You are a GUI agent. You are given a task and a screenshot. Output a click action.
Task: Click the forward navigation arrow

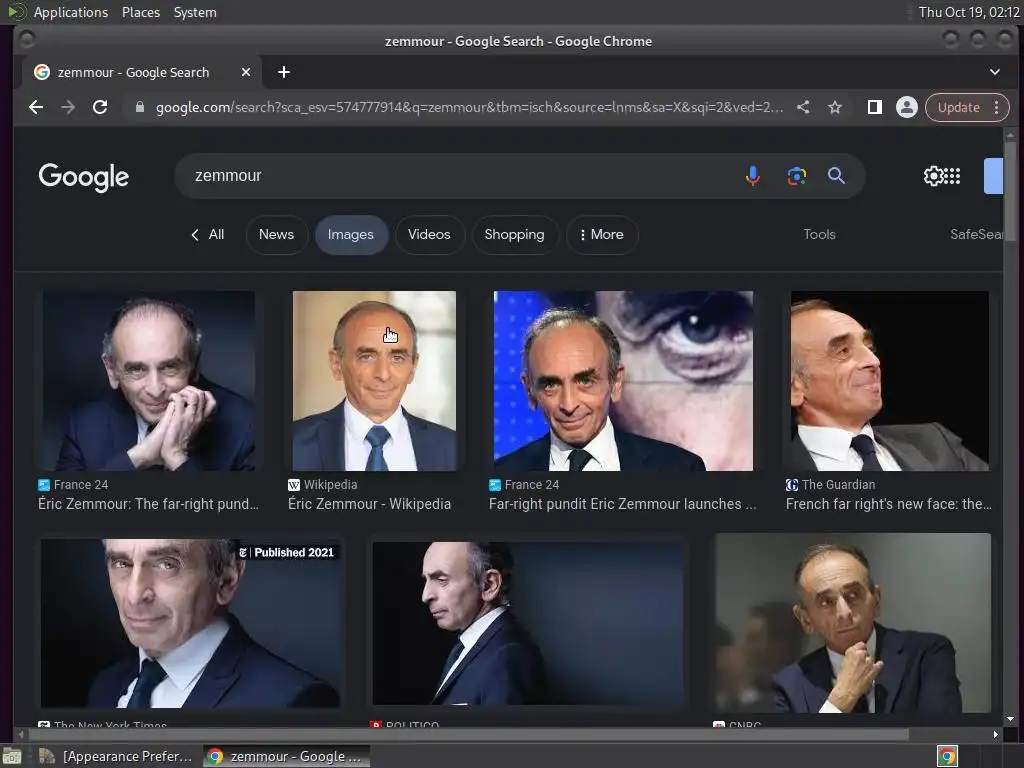[68, 107]
